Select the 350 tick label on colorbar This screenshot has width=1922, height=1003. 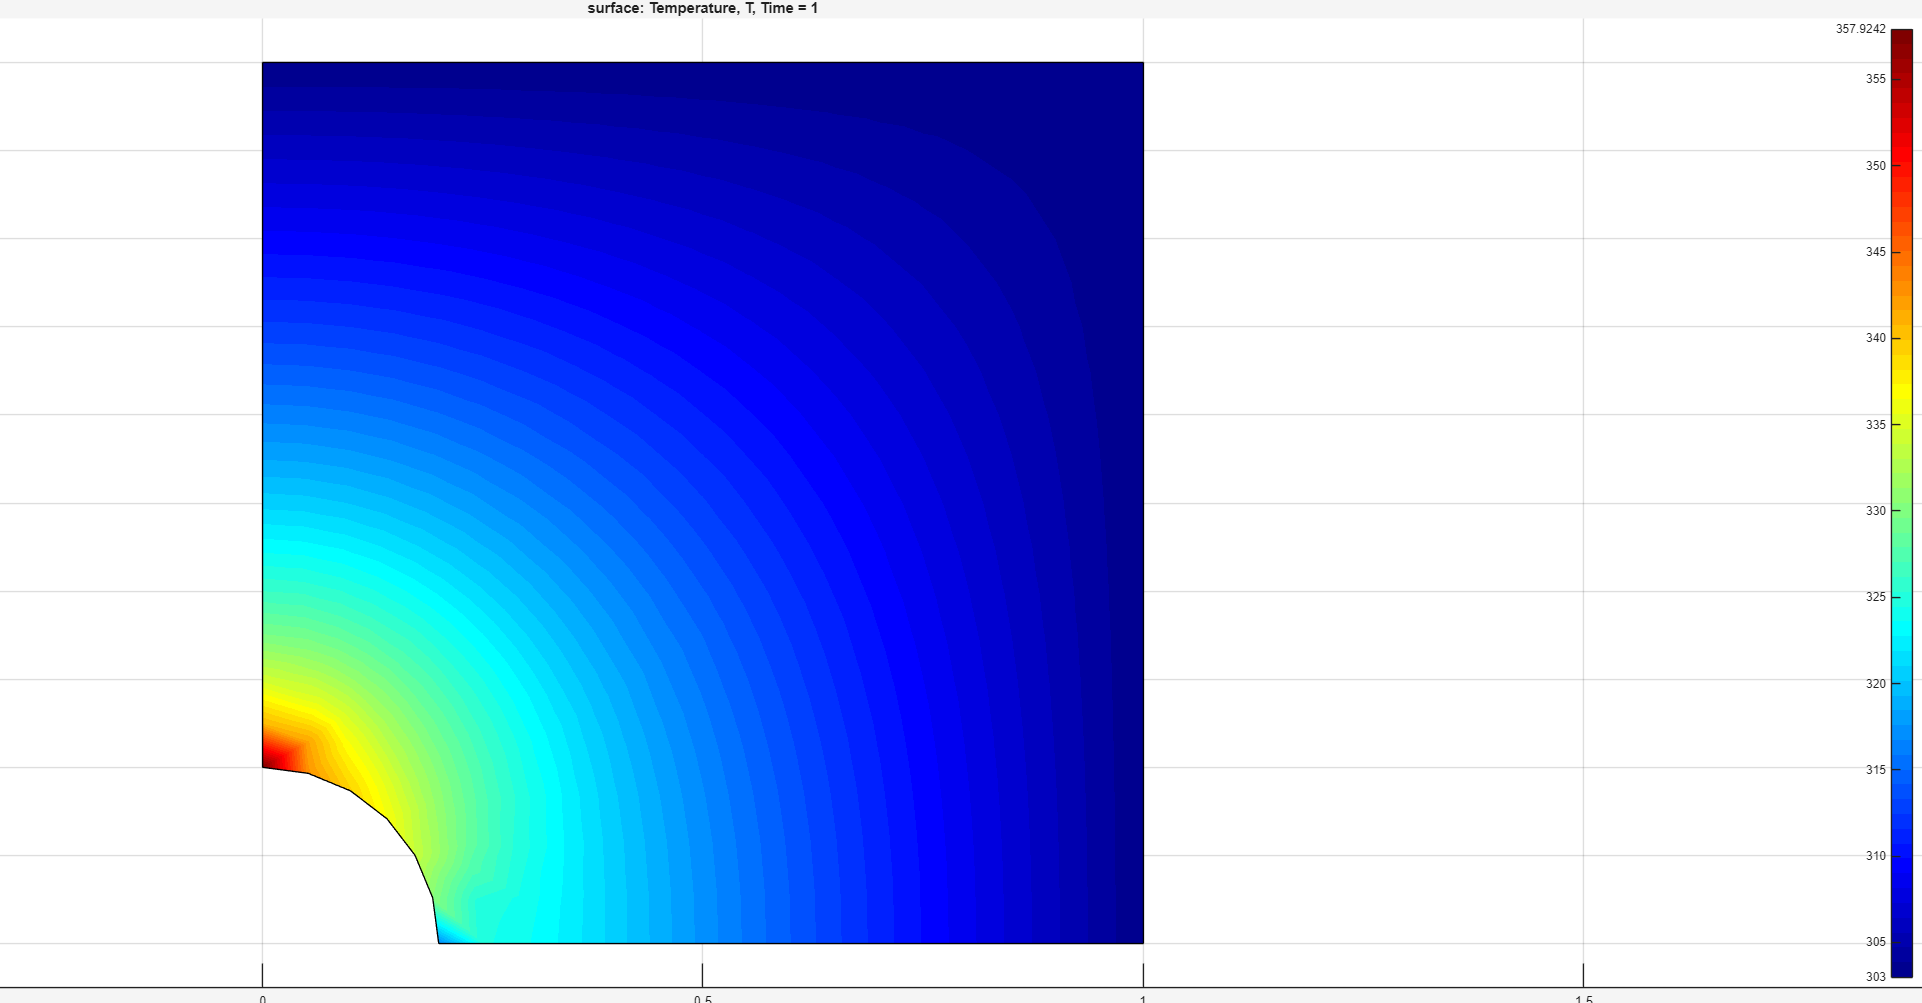1875,166
